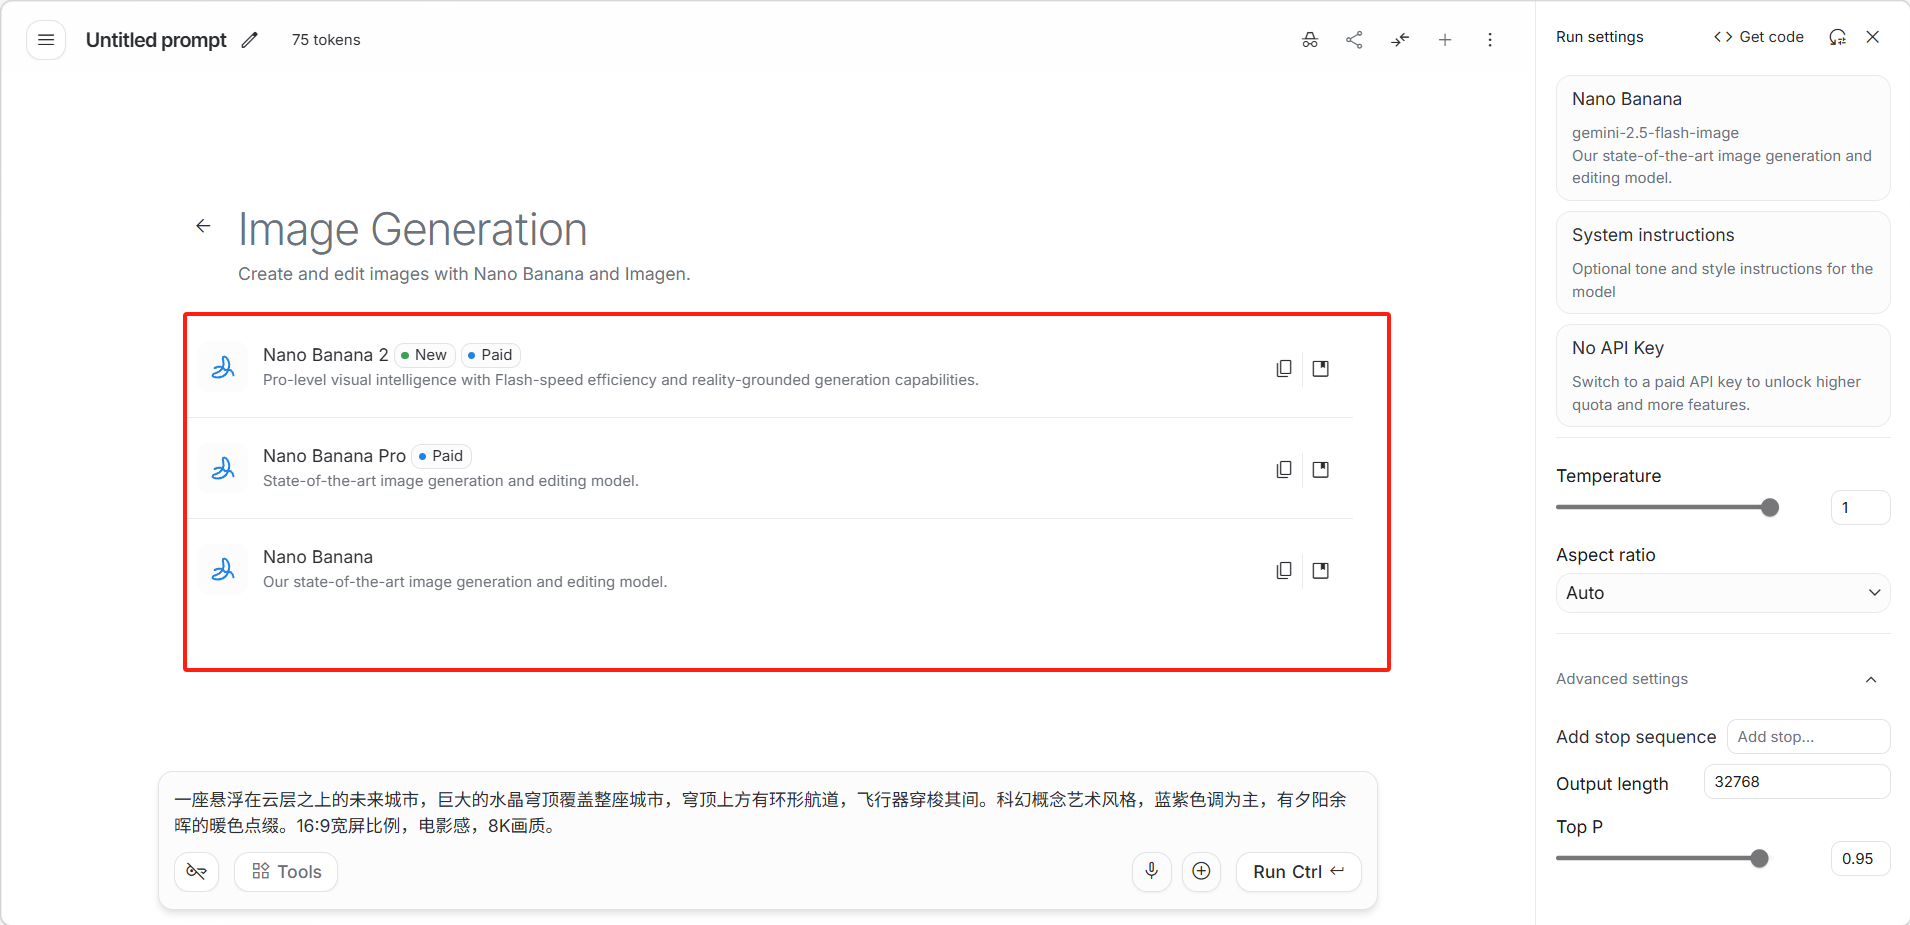Open Nano Banana 2 details in new view

[1321, 368]
